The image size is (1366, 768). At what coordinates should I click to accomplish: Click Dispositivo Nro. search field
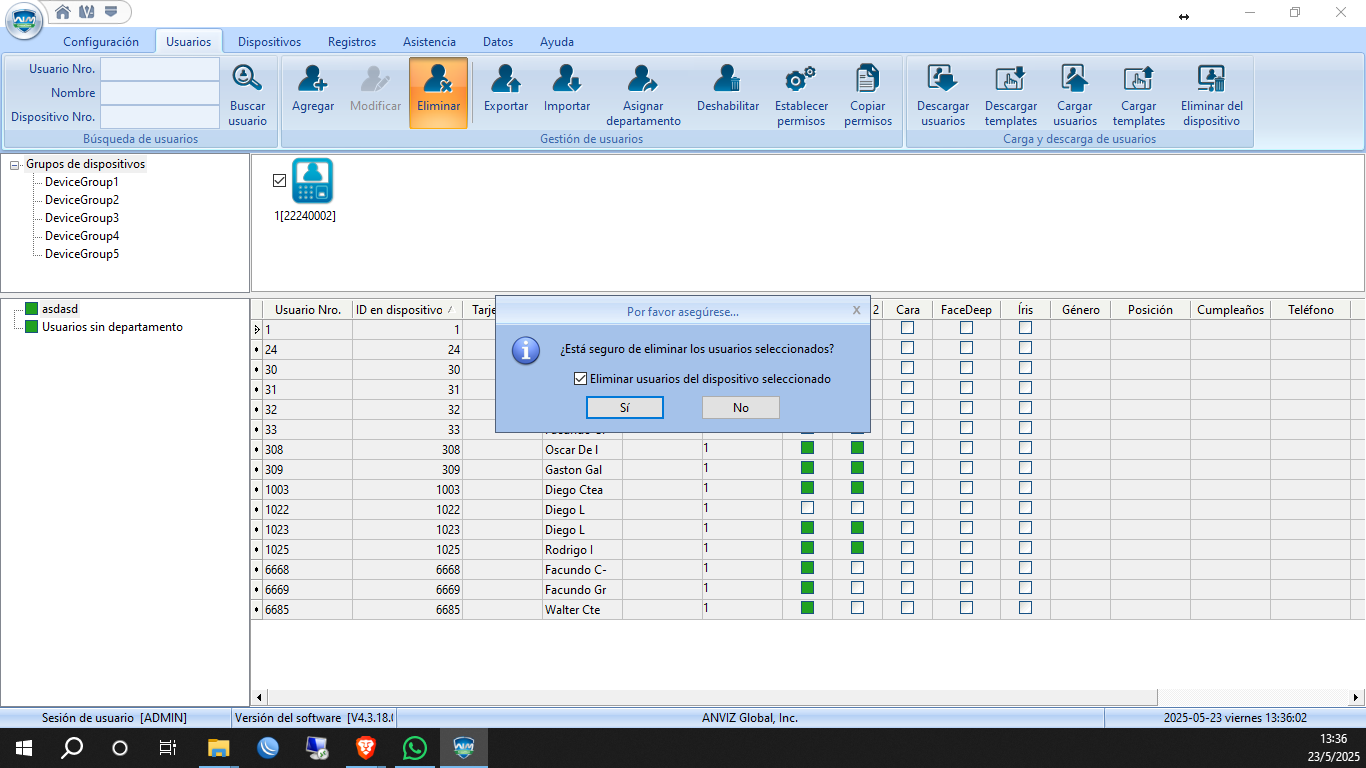coord(160,117)
